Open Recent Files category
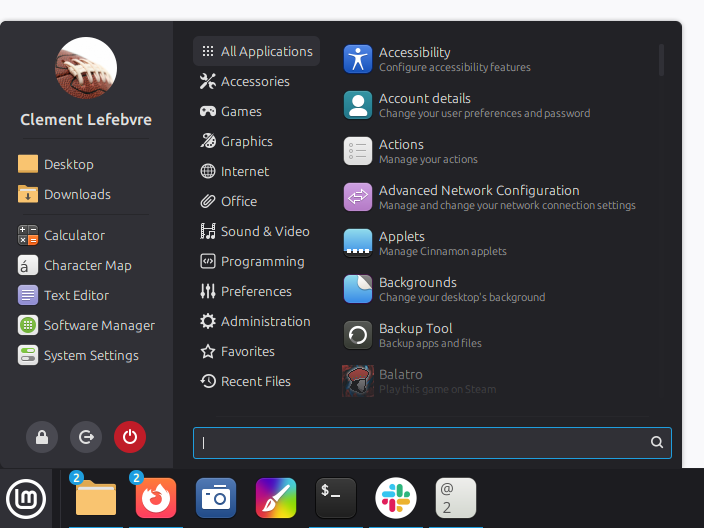 pyautogui.click(x=255, y=381)
